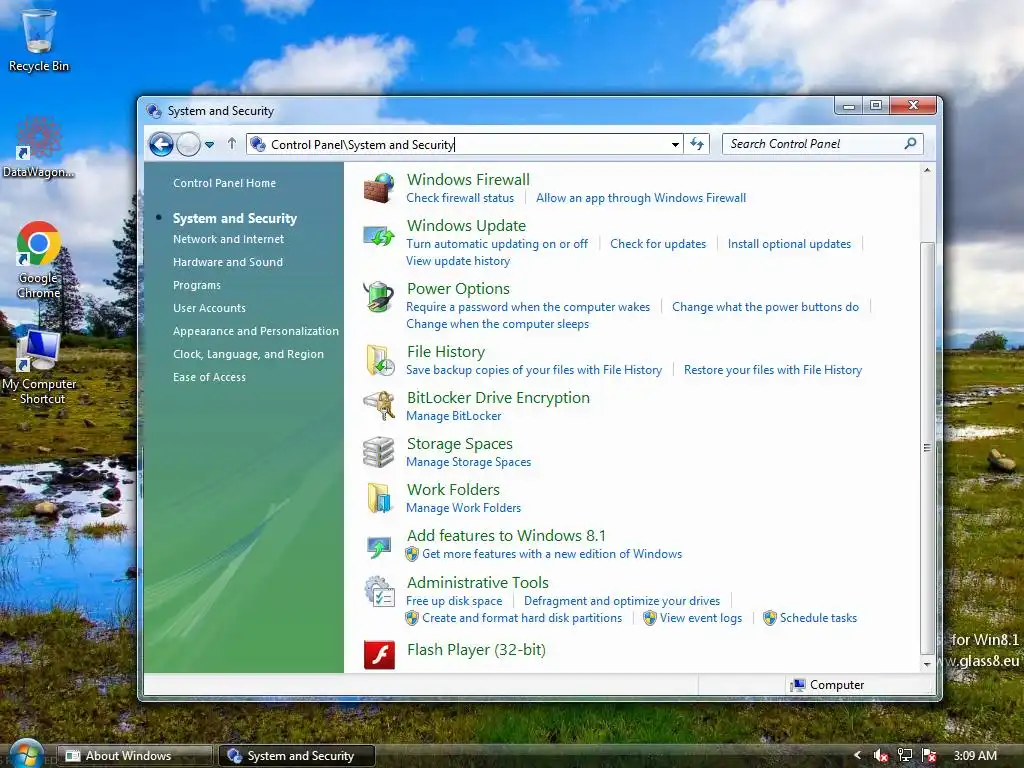Select Network and Internet category

pyautogui.click(x=229, y=239)
